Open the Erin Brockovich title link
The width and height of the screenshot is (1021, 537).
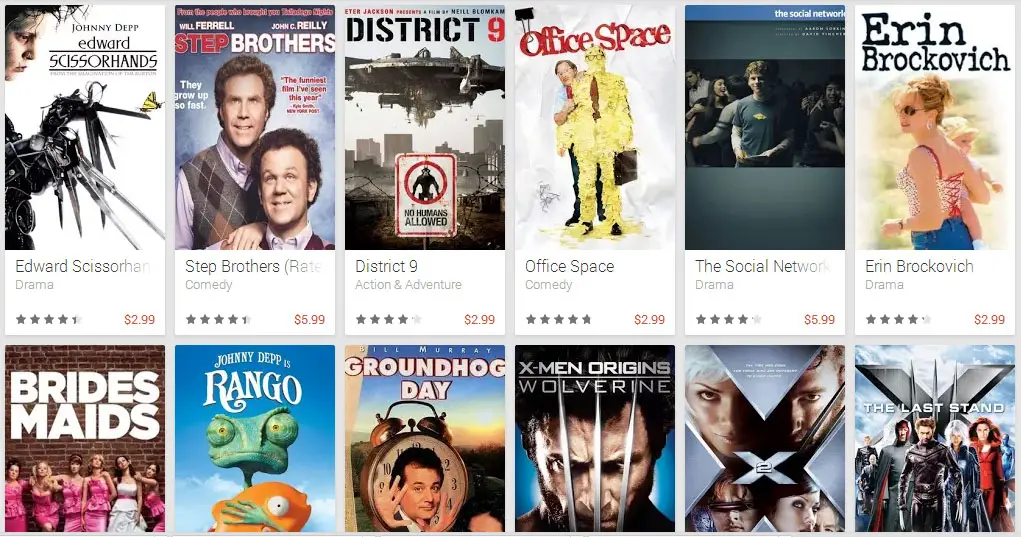click(919, 266)
